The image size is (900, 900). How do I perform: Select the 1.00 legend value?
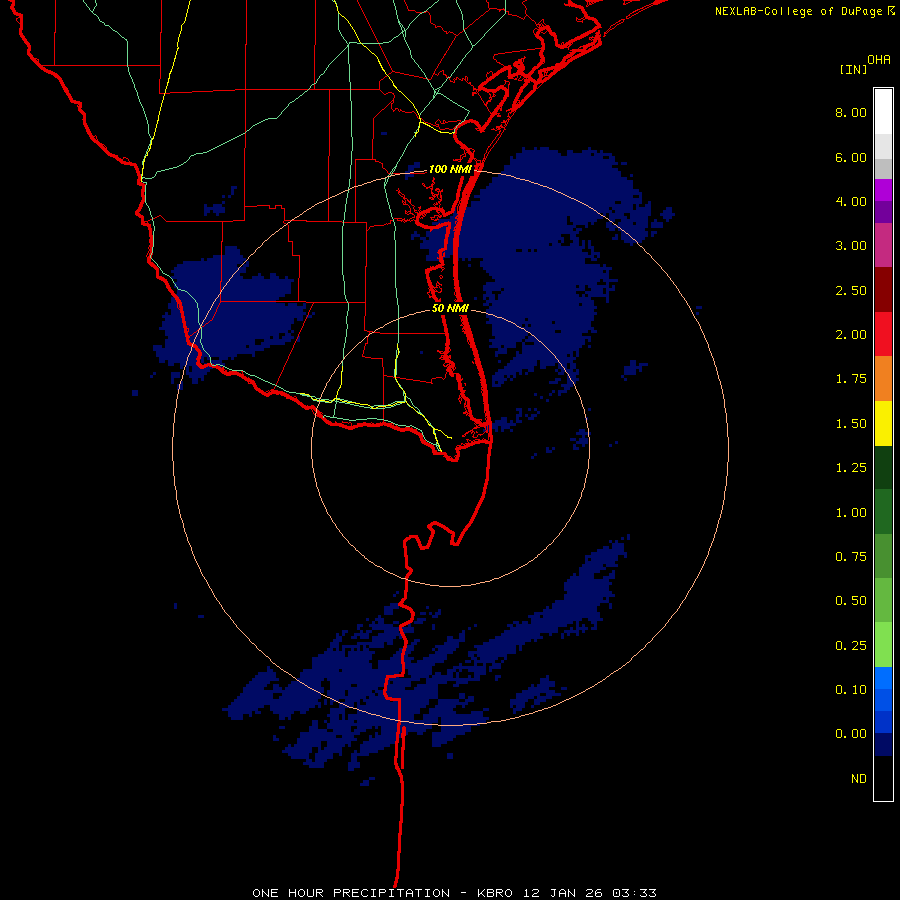[x=851, y=513]
